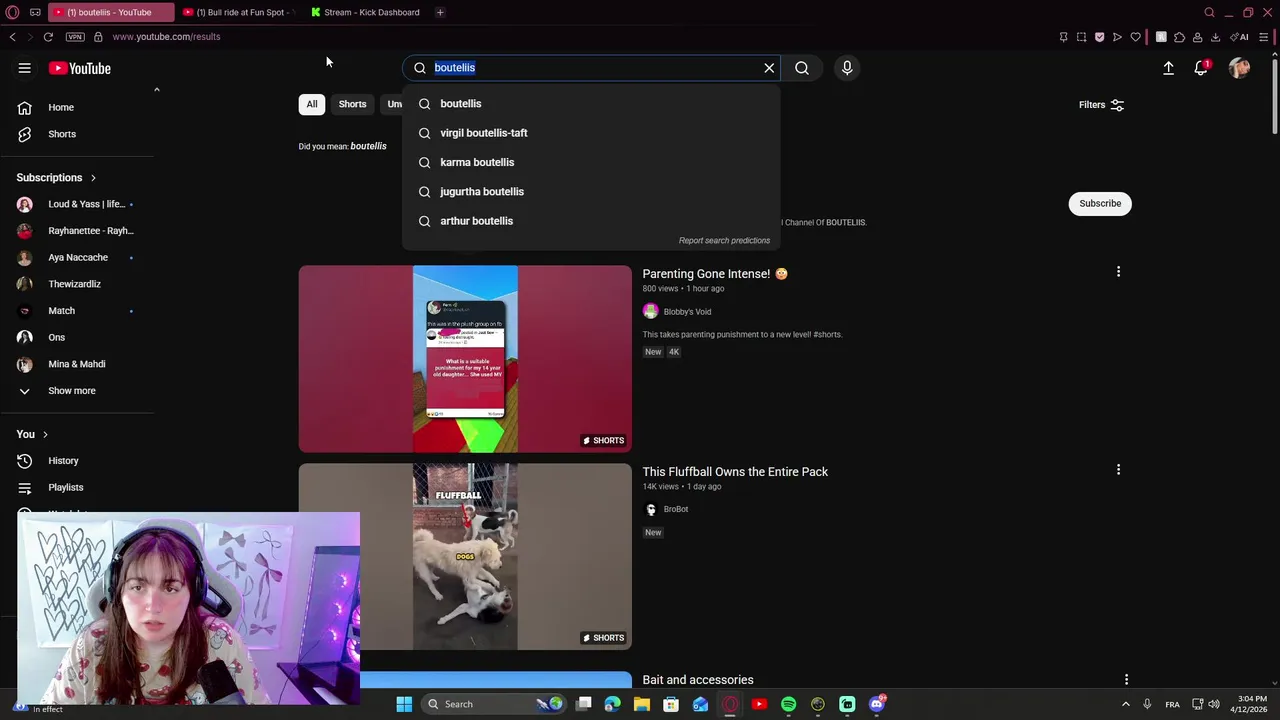This screenshot has width=1280, height=720.
Task: Add page to bookmarks with heart icon
Action: coord(1135,37)
